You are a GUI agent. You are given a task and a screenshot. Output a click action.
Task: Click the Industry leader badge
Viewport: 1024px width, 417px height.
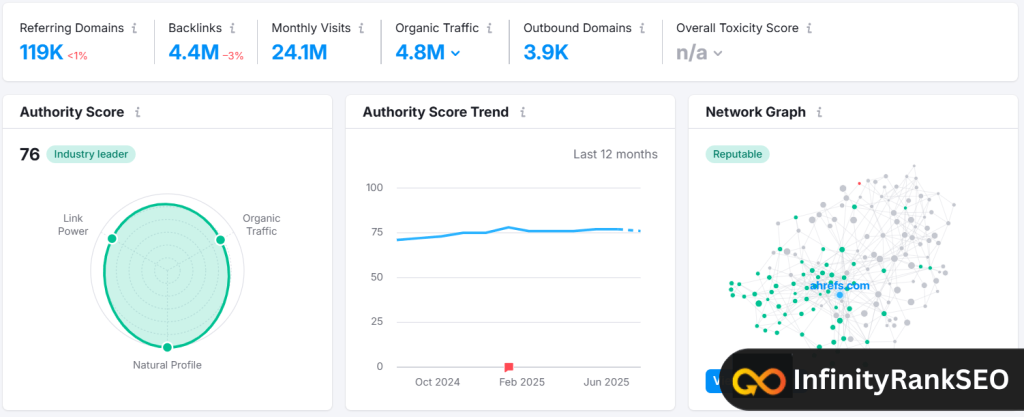click(x=90, y=154)
